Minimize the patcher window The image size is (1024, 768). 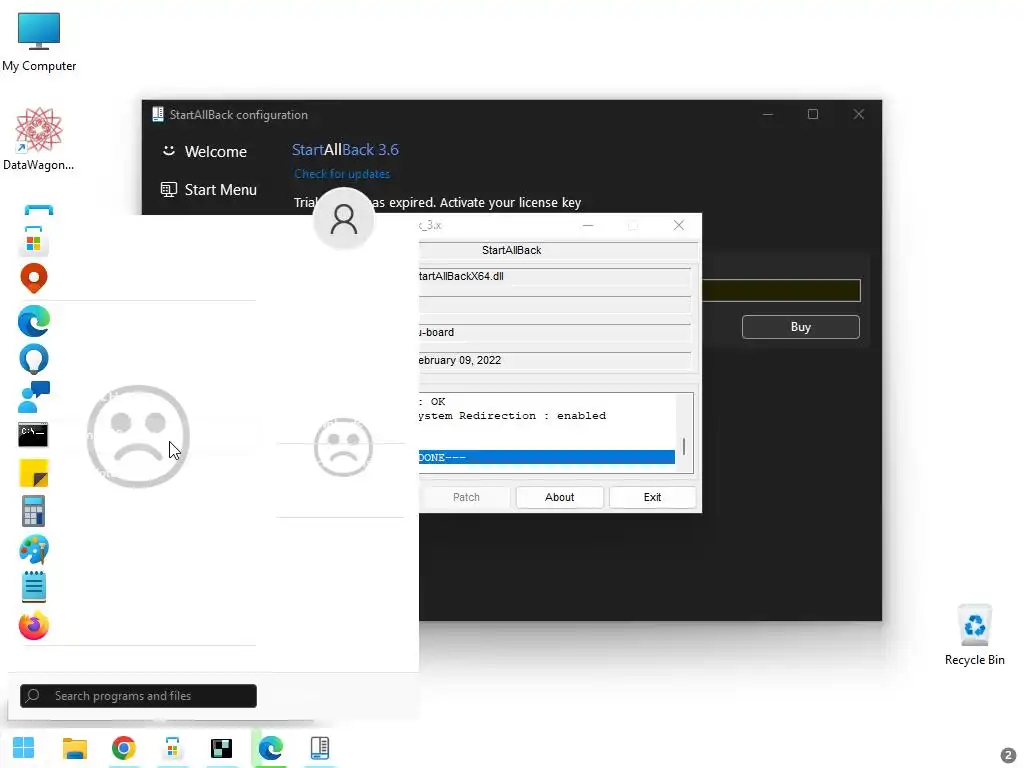(588, 225)
